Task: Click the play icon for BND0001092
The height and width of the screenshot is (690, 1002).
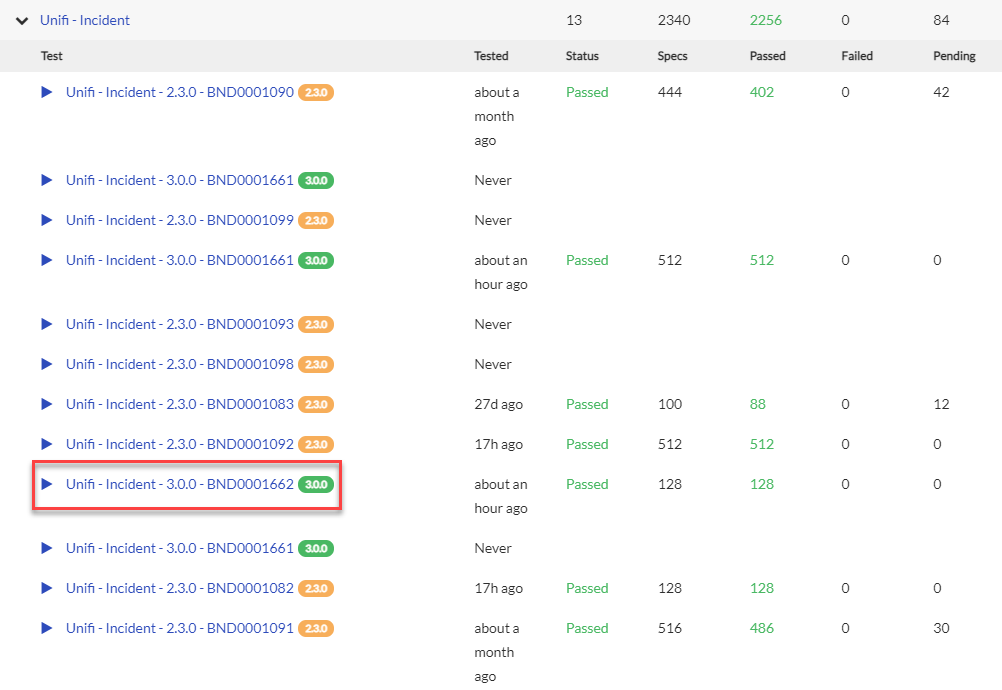Action: [46, 444]
